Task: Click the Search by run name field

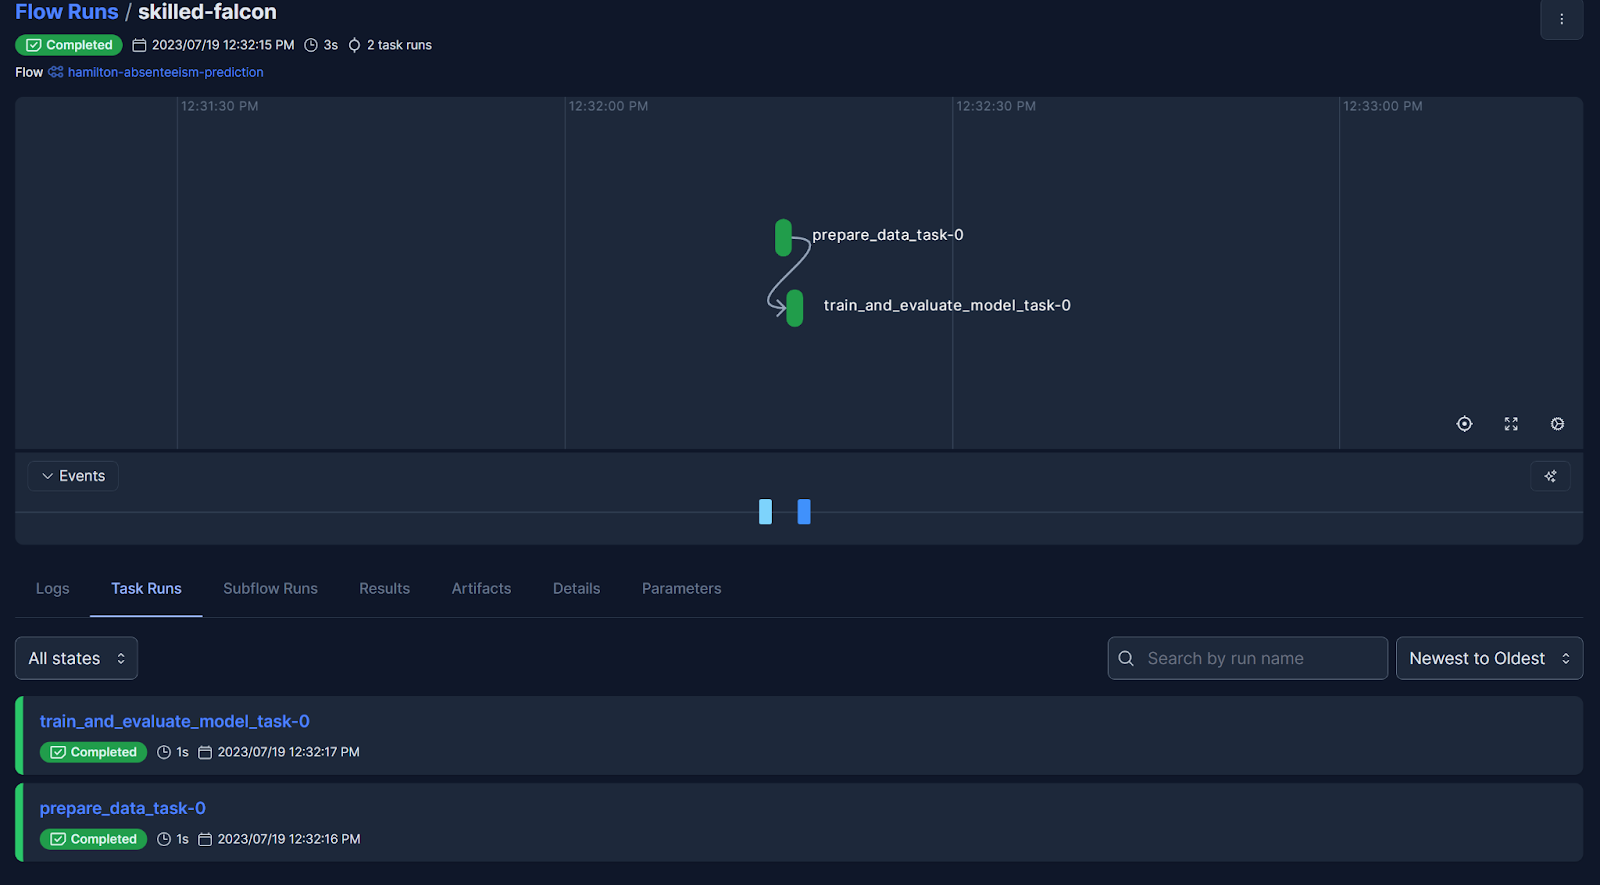Action: point(1247,658)
